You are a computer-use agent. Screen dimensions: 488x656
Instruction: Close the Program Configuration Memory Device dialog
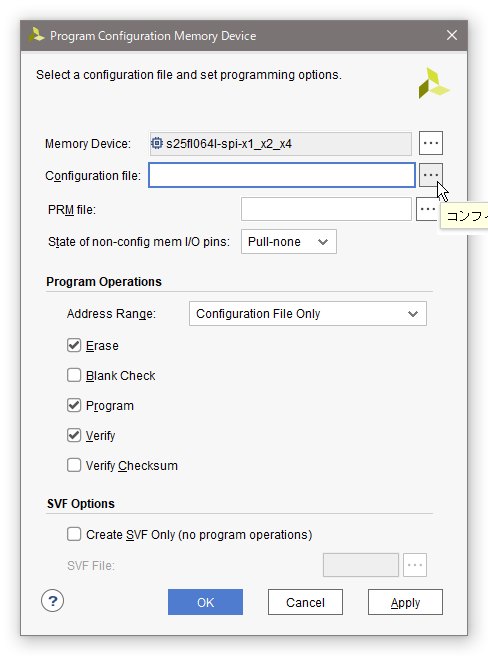pos(452,35)
